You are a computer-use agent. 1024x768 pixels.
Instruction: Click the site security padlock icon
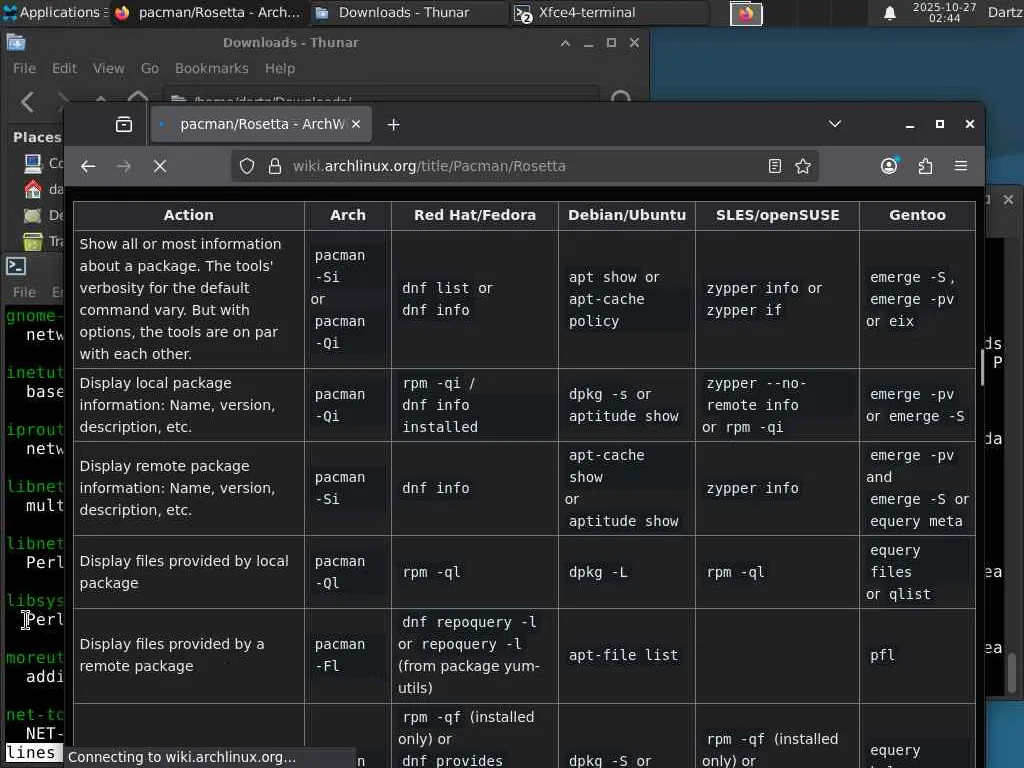275,167
